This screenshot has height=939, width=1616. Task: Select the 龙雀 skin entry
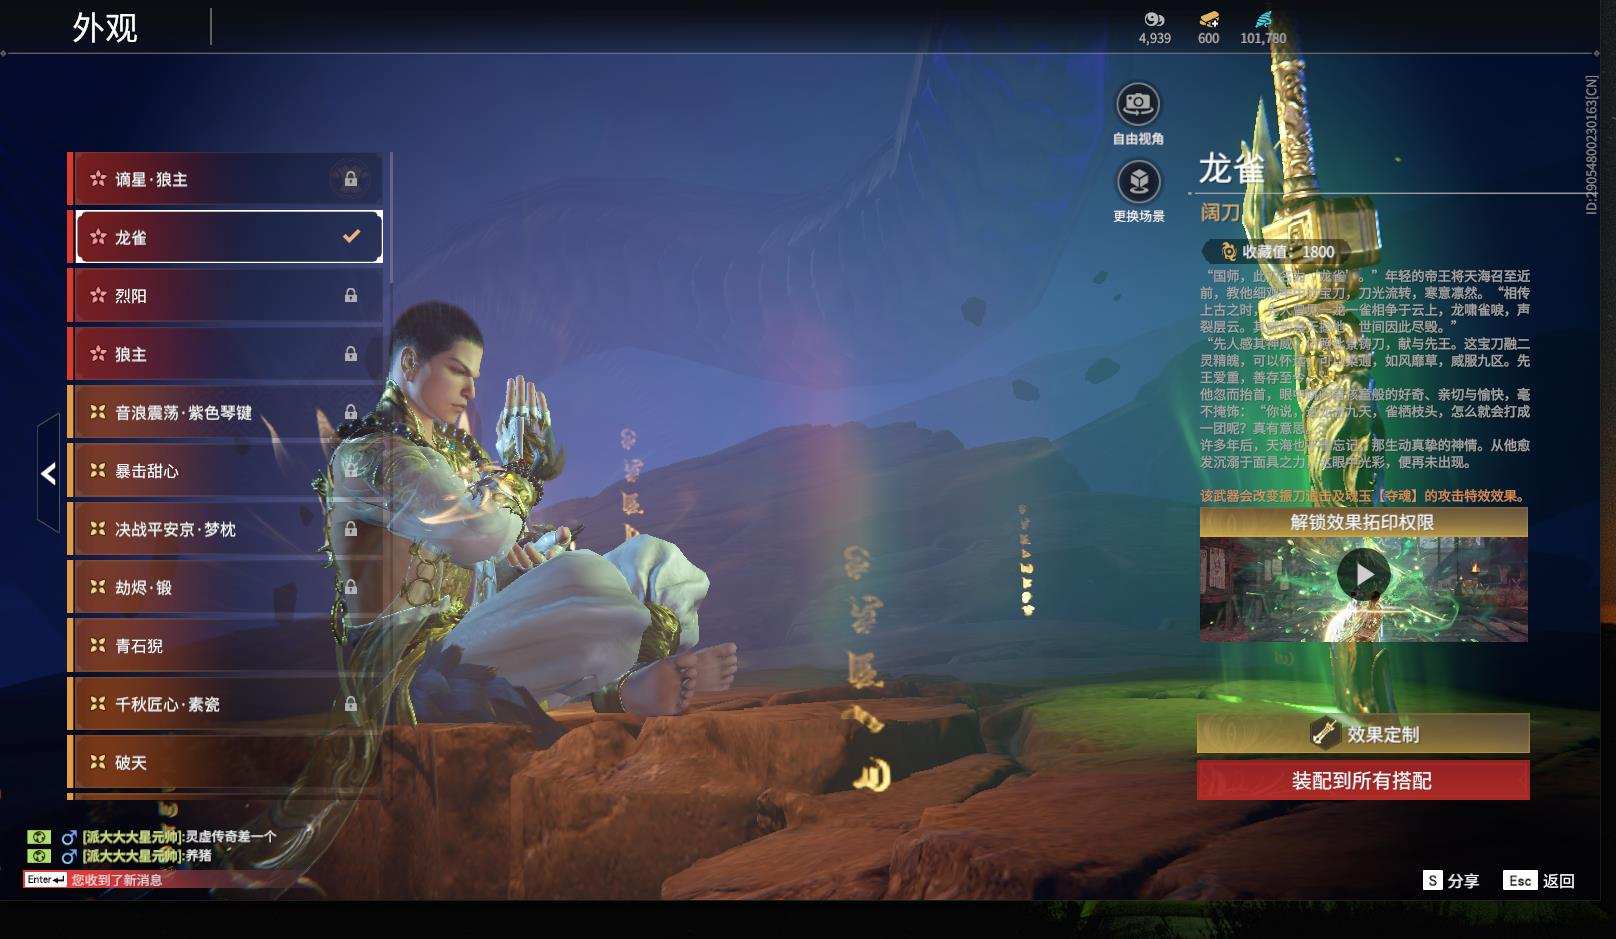(225, 237)
